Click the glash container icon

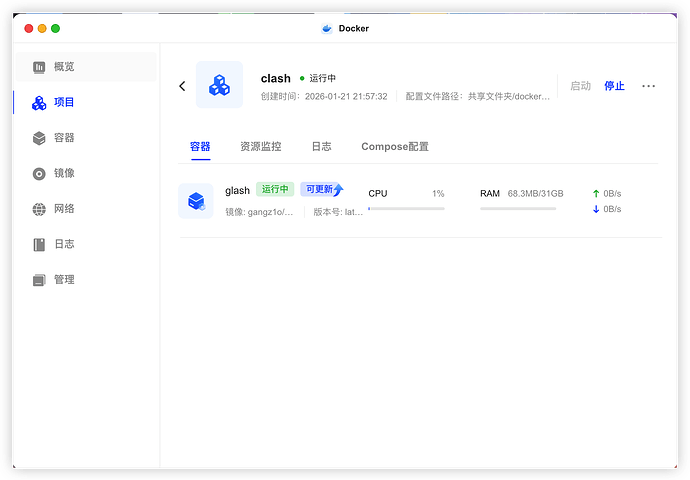click(196, 201)
